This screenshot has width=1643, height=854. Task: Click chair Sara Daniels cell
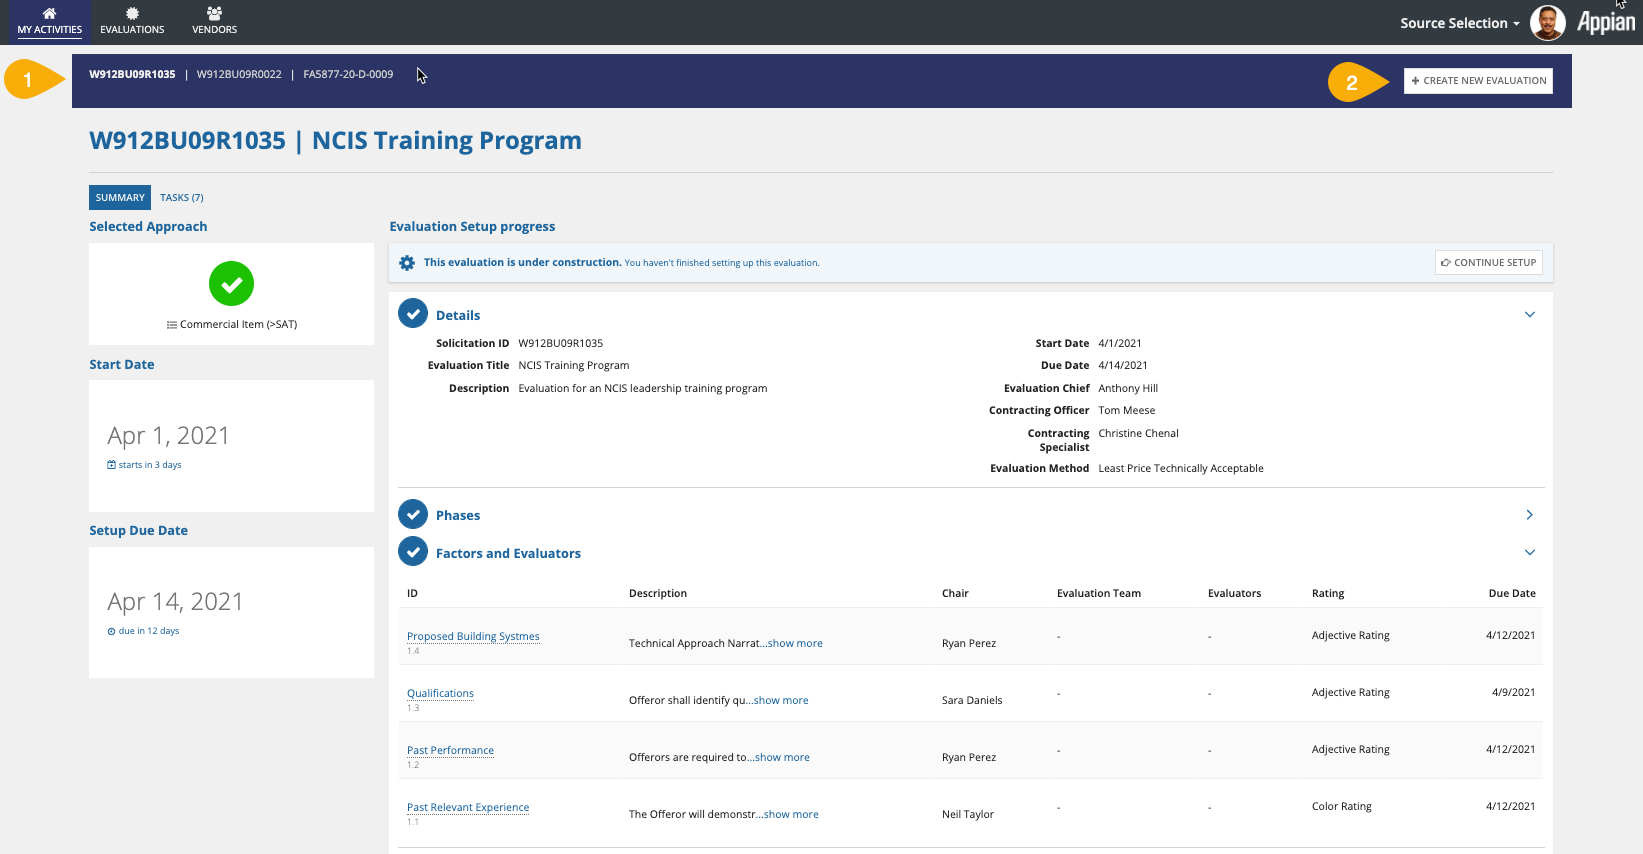point(972,700)
